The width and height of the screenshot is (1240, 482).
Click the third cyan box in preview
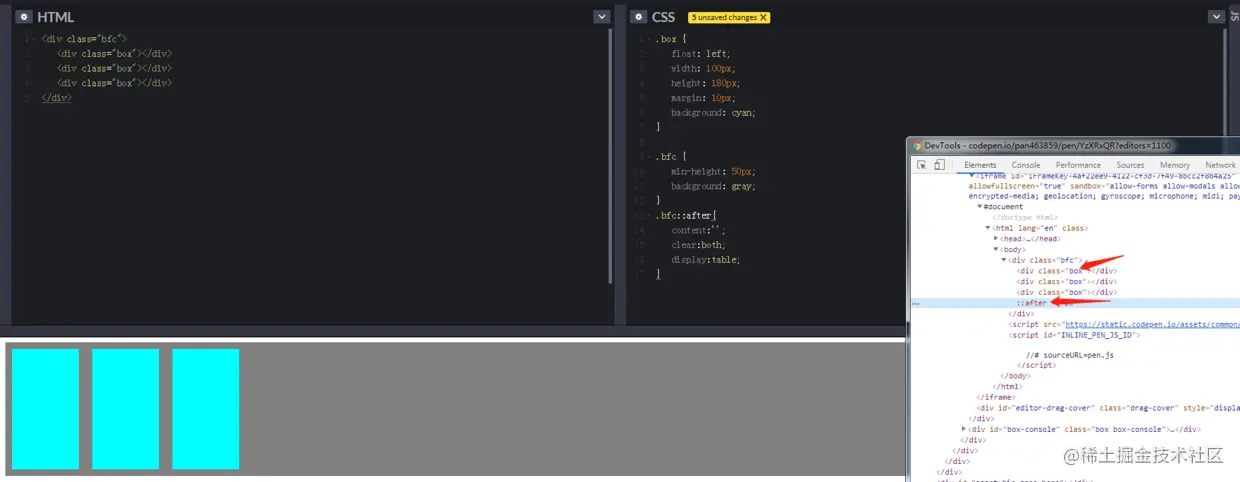[205, 409]
